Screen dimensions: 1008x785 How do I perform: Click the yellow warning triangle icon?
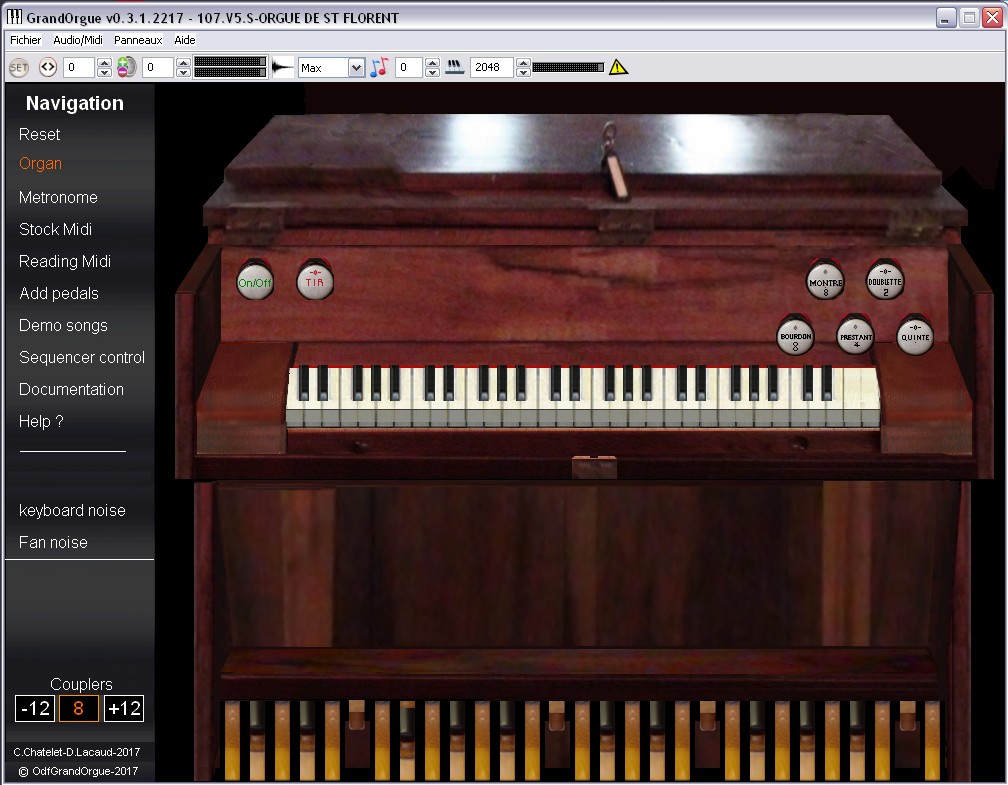click(619, 68)
